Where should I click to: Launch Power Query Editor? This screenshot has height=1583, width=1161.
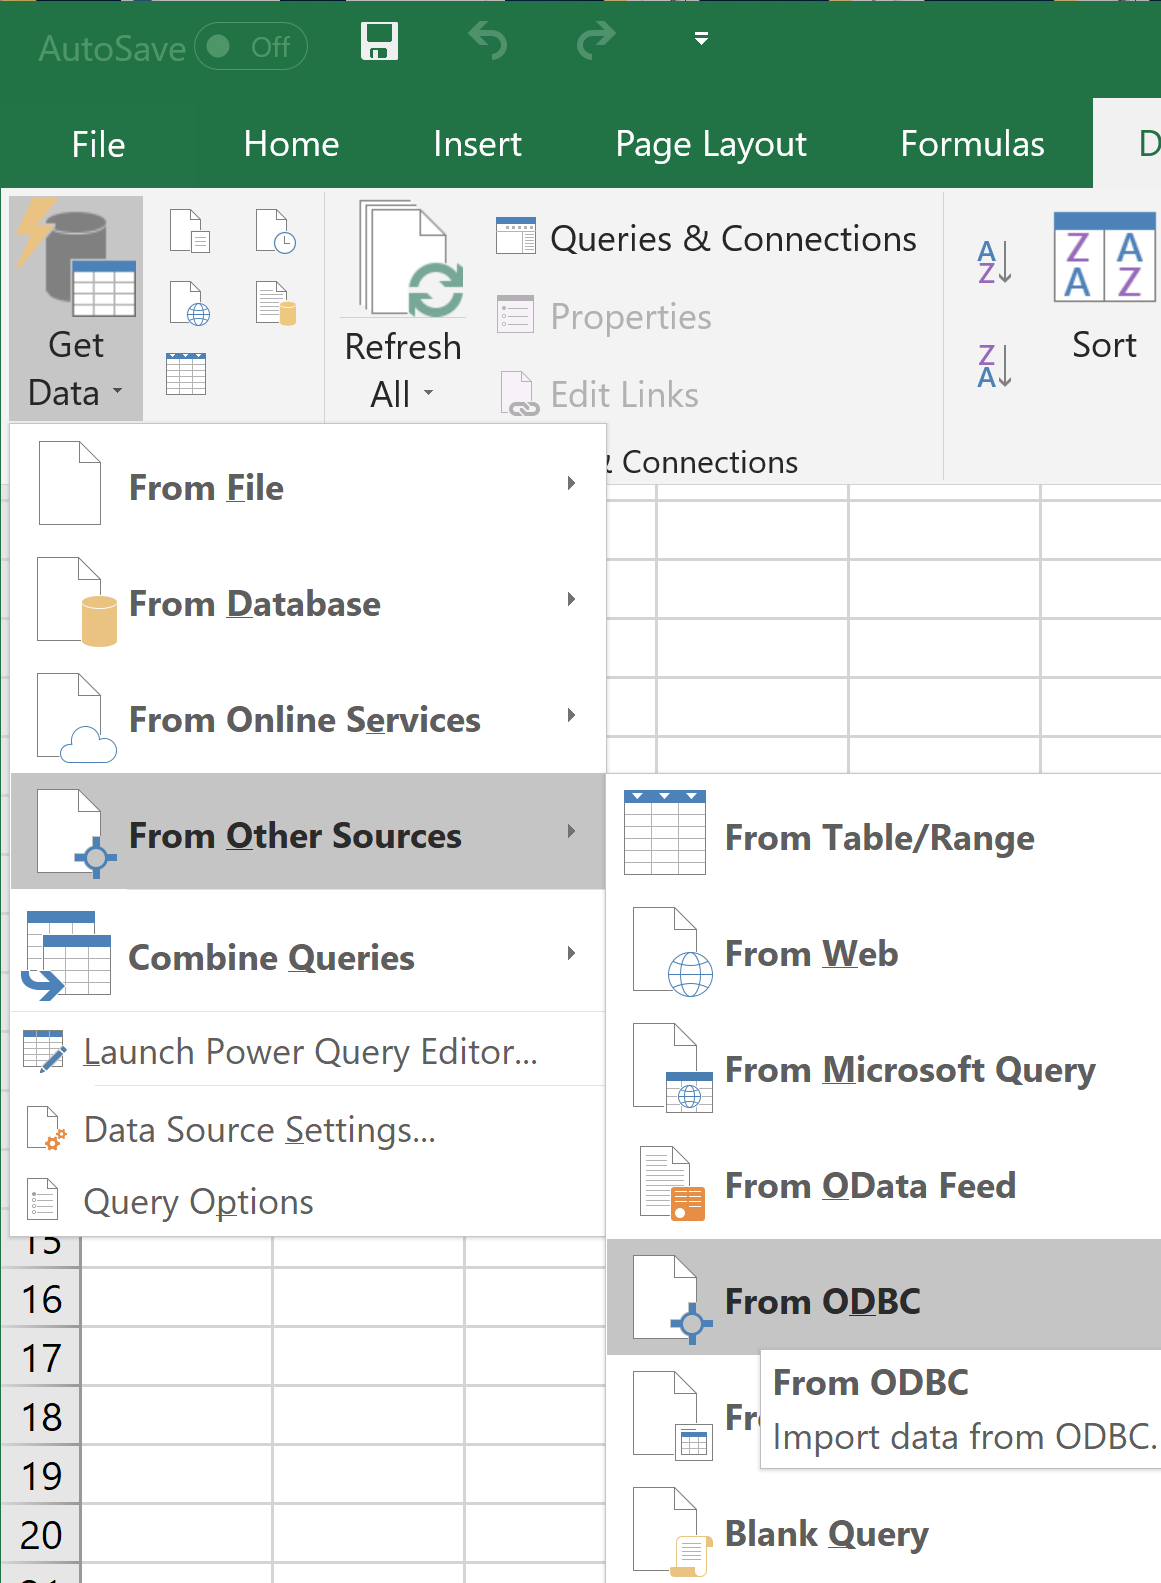point(308,1051)
